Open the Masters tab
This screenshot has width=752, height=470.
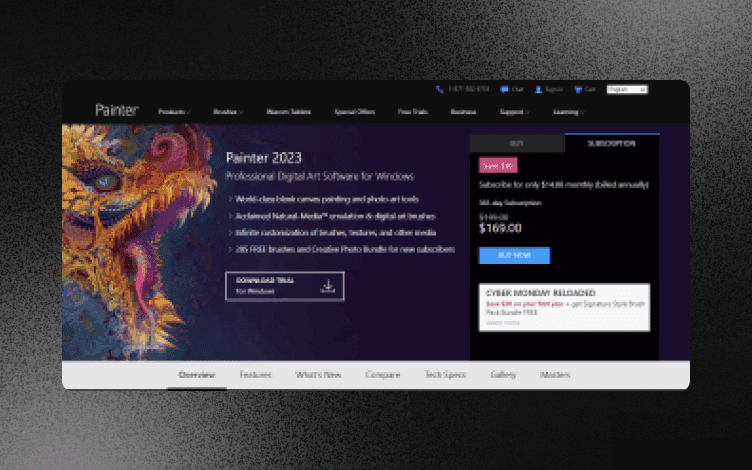555,375
